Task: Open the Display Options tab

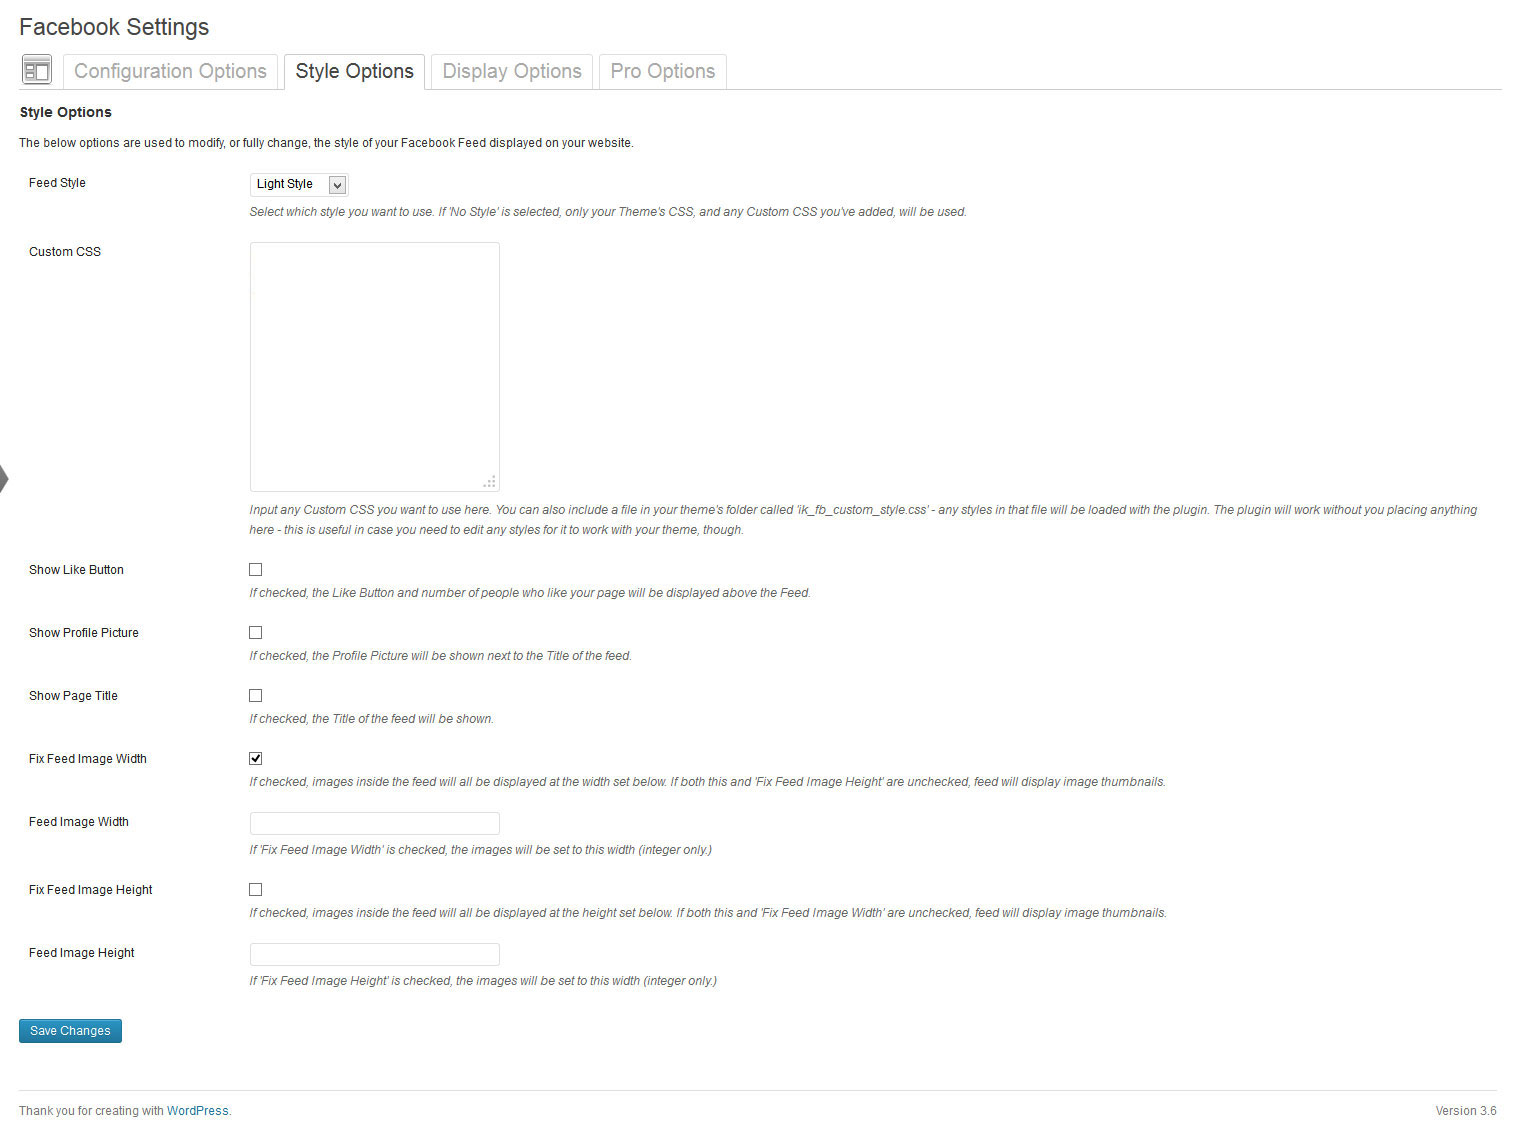Action: (x=512, y=71)
